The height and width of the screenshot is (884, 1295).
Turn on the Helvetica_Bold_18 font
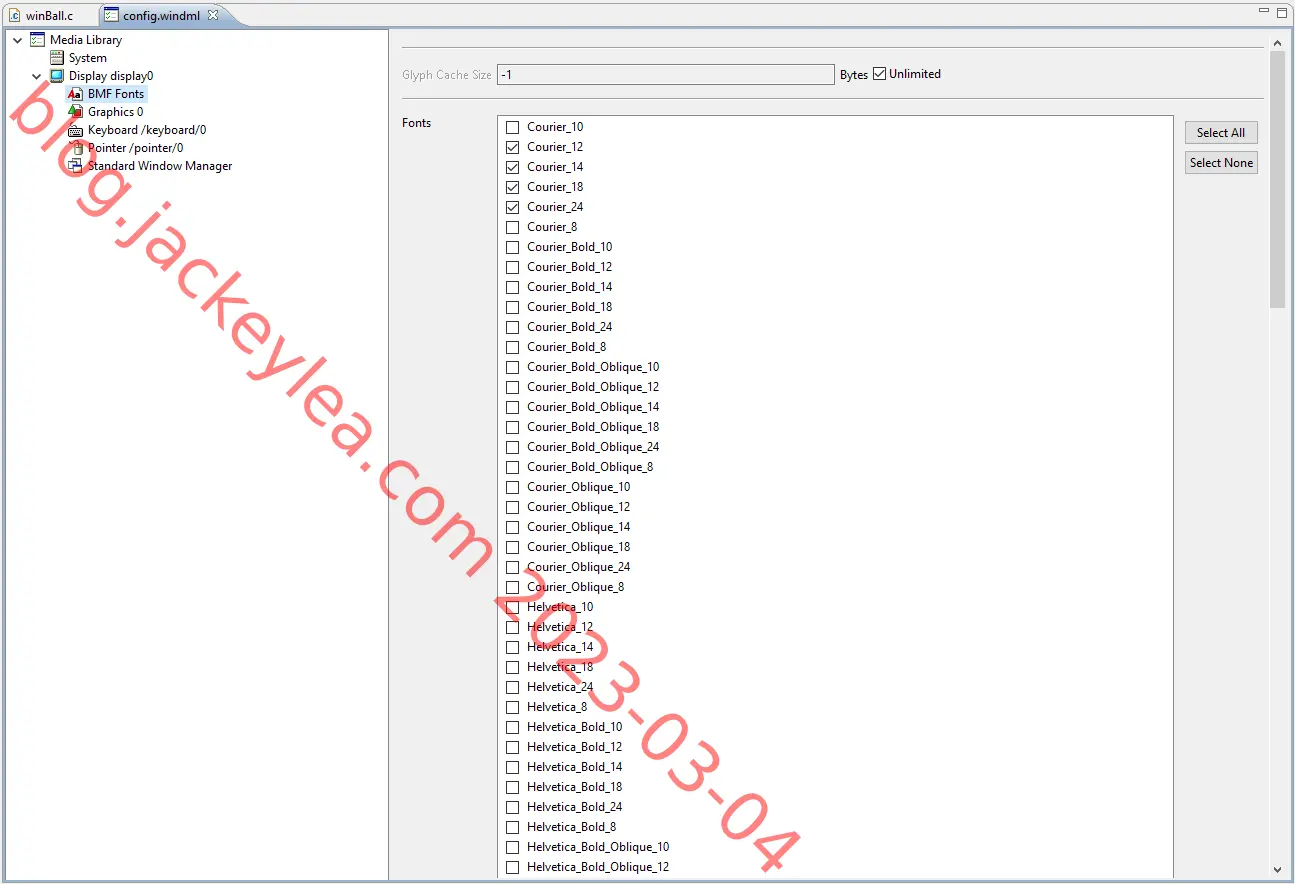pos(513,787)
